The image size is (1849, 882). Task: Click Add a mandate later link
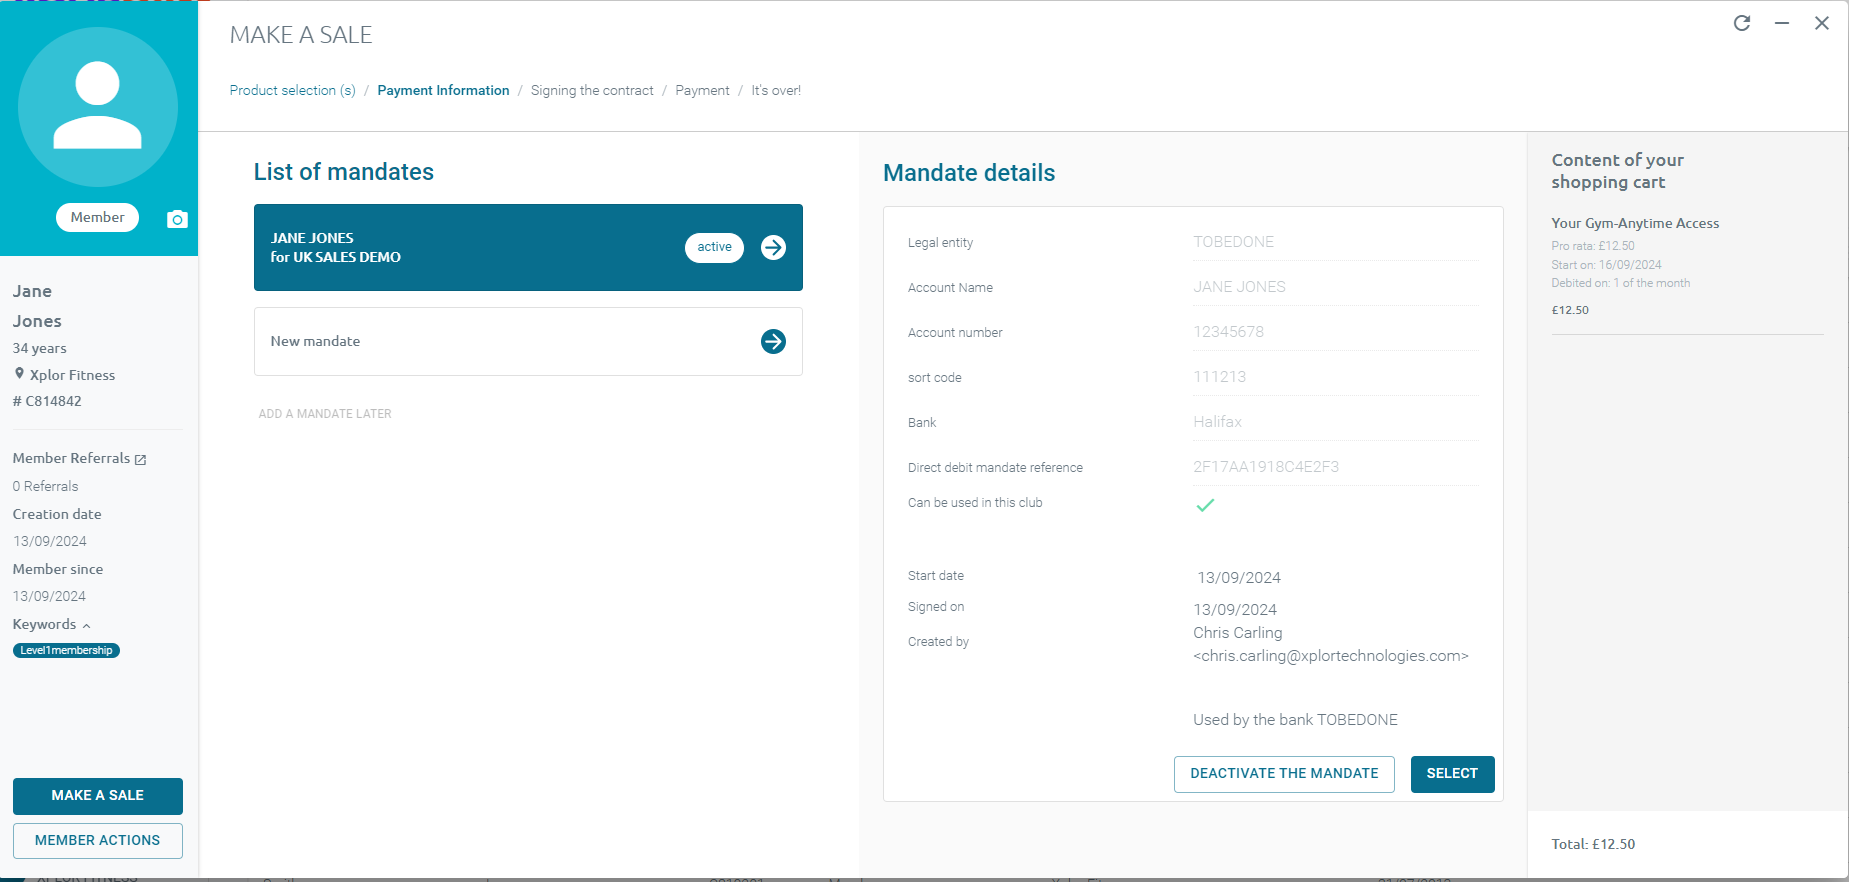pyautogui.click(x=325, y=414)
